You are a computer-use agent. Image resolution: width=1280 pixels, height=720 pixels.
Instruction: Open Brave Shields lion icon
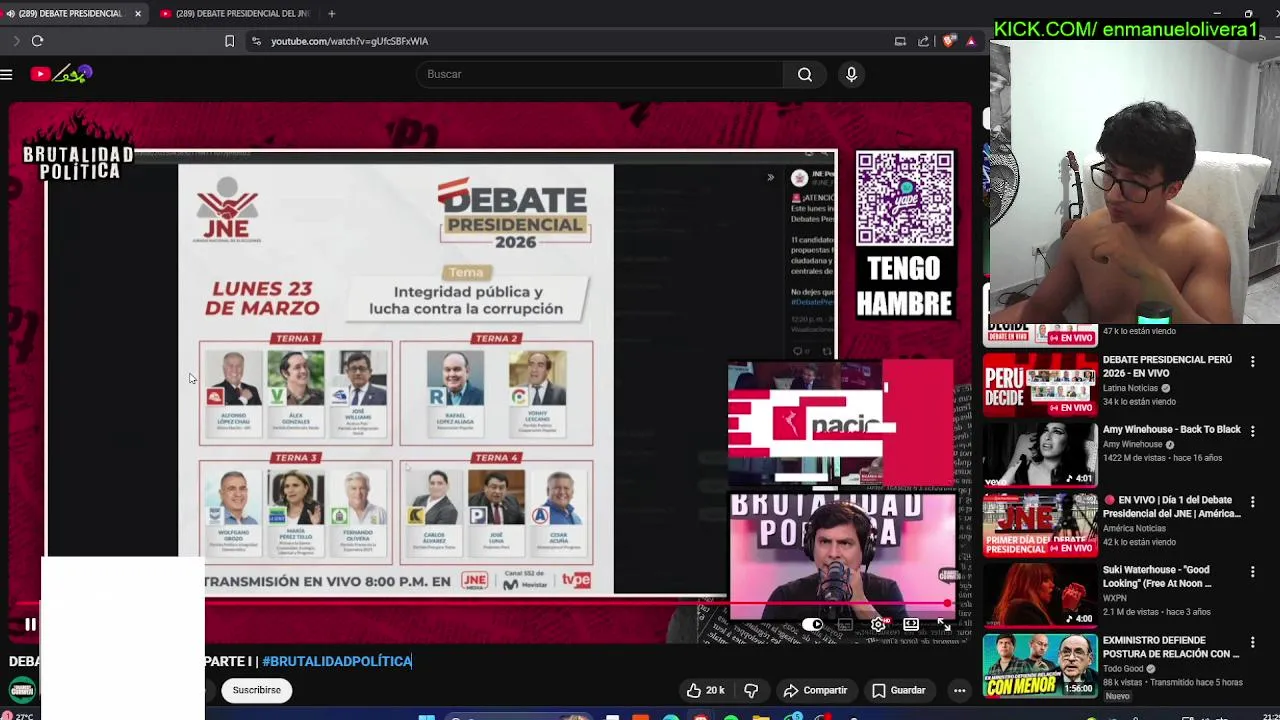948,41
